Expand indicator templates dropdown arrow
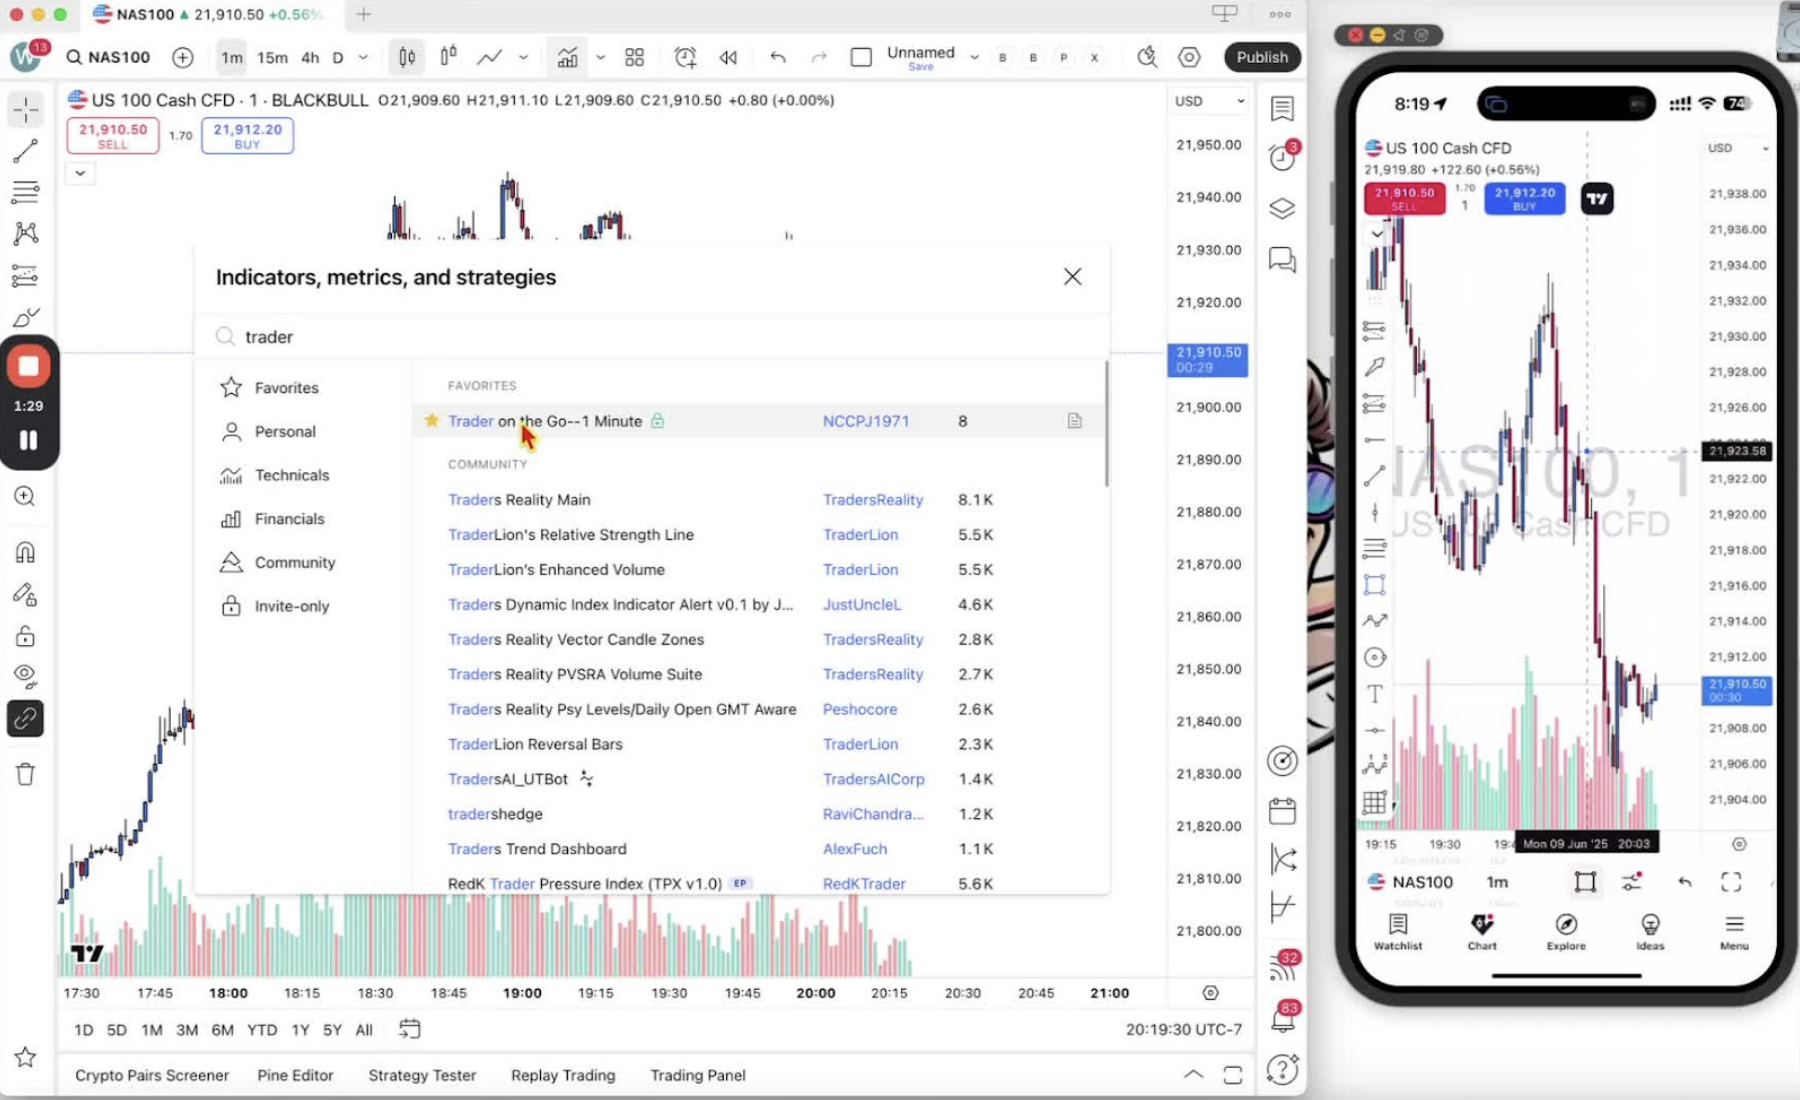 pyautogui.click(x=600, y=57)
